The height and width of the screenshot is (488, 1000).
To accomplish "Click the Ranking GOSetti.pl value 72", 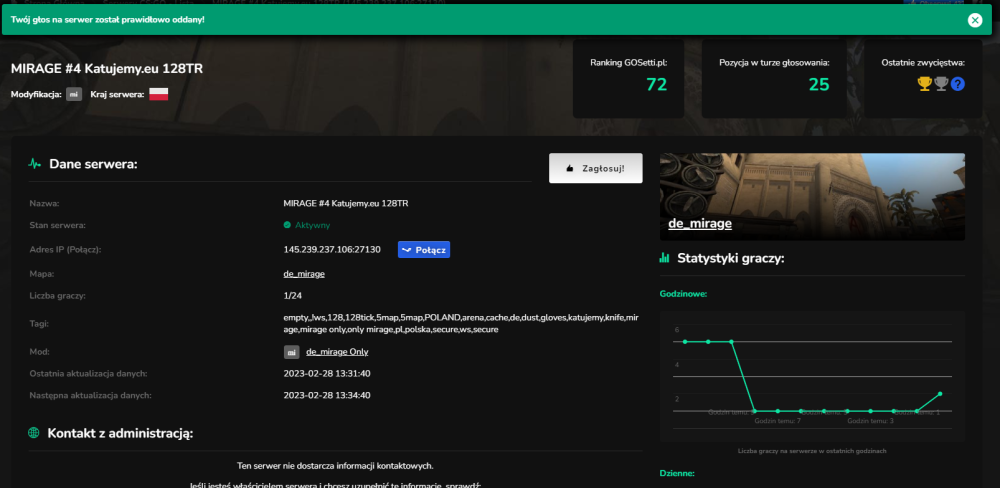I will (x=656, y=84).
